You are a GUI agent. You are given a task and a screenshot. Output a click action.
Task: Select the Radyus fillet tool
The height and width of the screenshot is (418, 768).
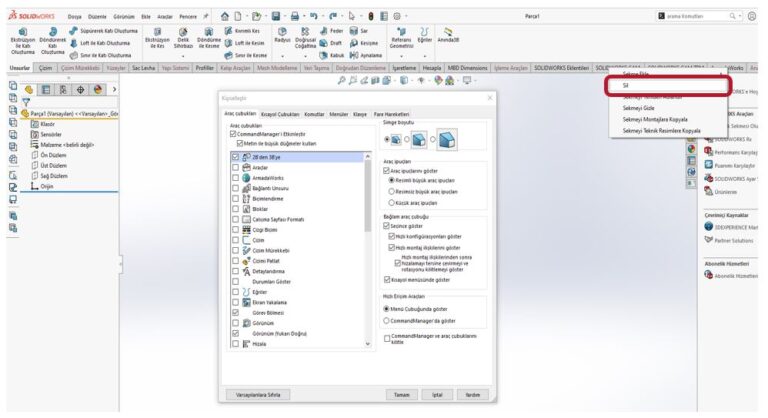tap(284, 34)
